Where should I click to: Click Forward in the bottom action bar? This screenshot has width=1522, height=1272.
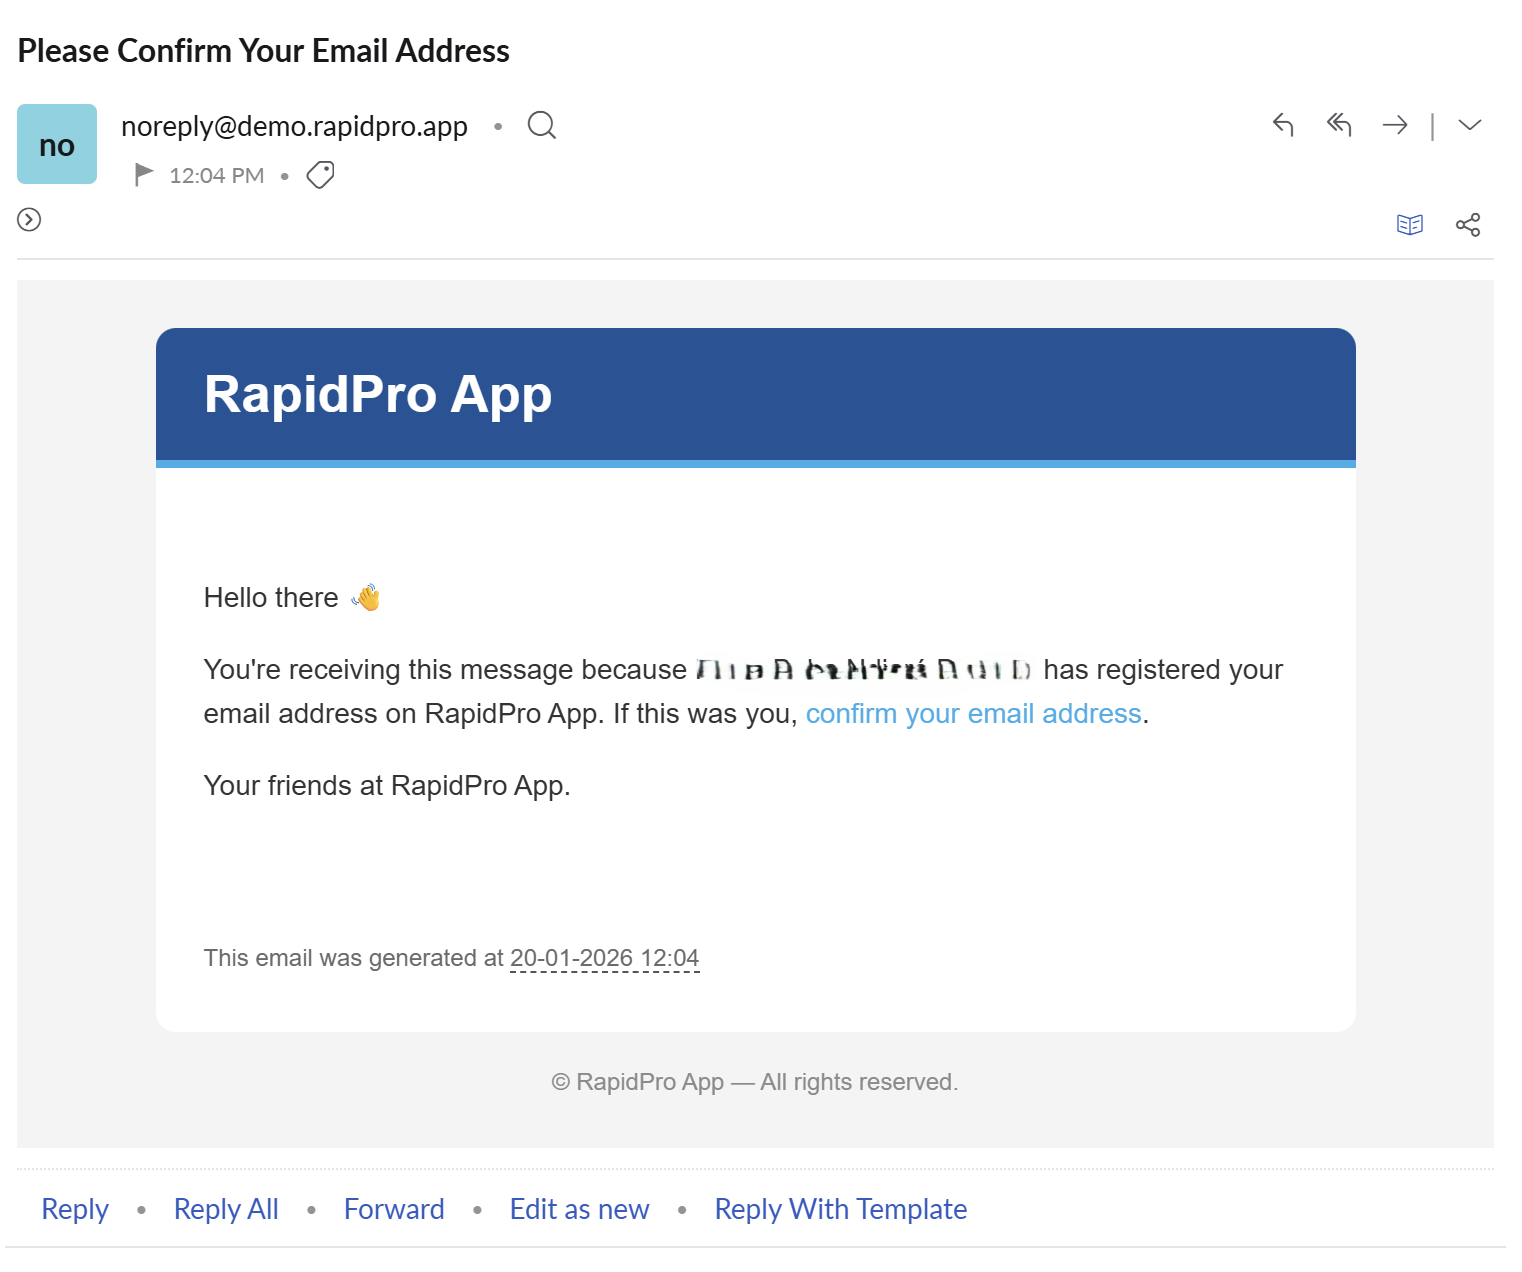393,1209
